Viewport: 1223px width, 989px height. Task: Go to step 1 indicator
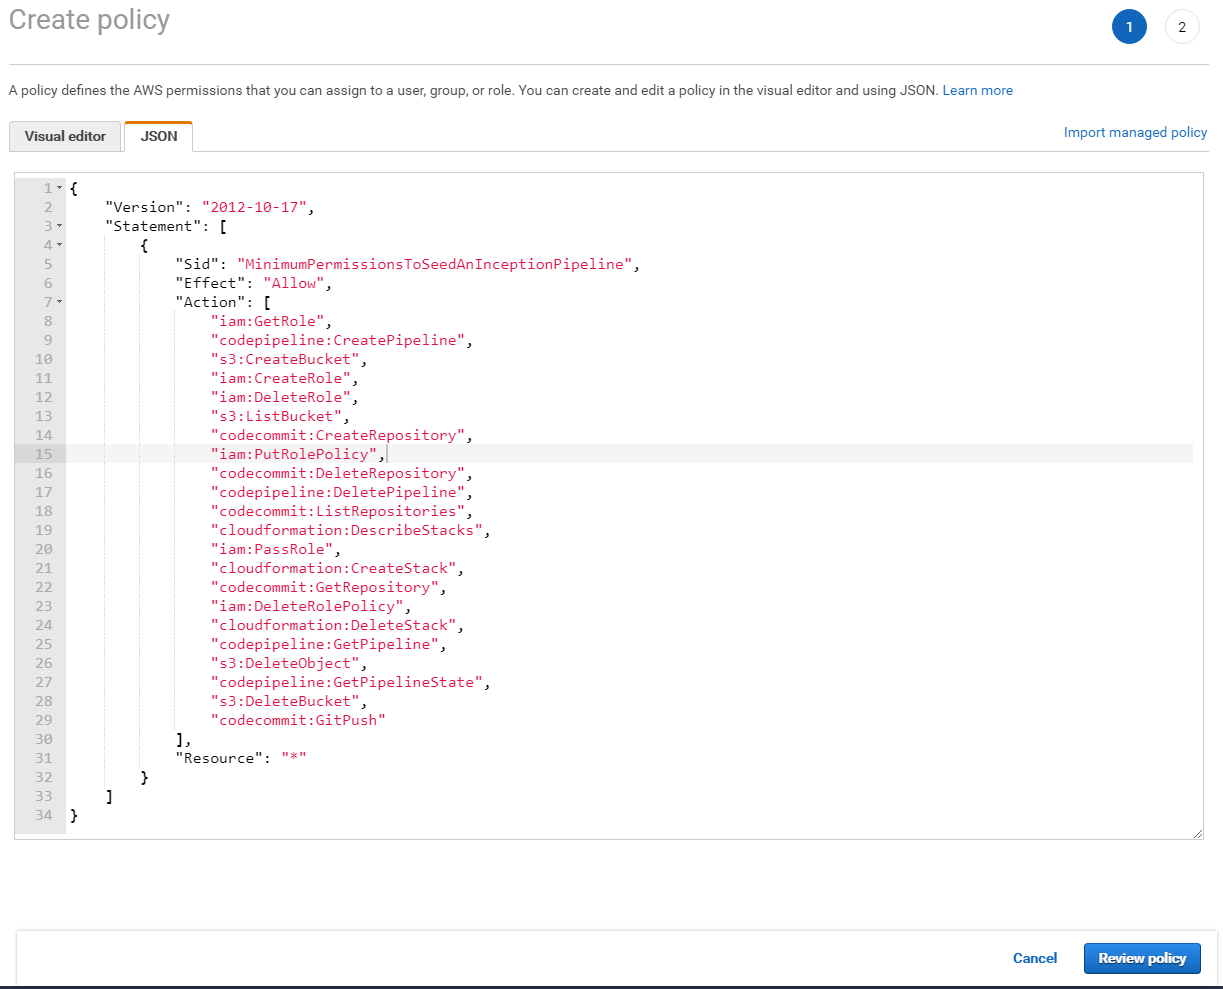pyautogui.click(x=1129, y=27)
